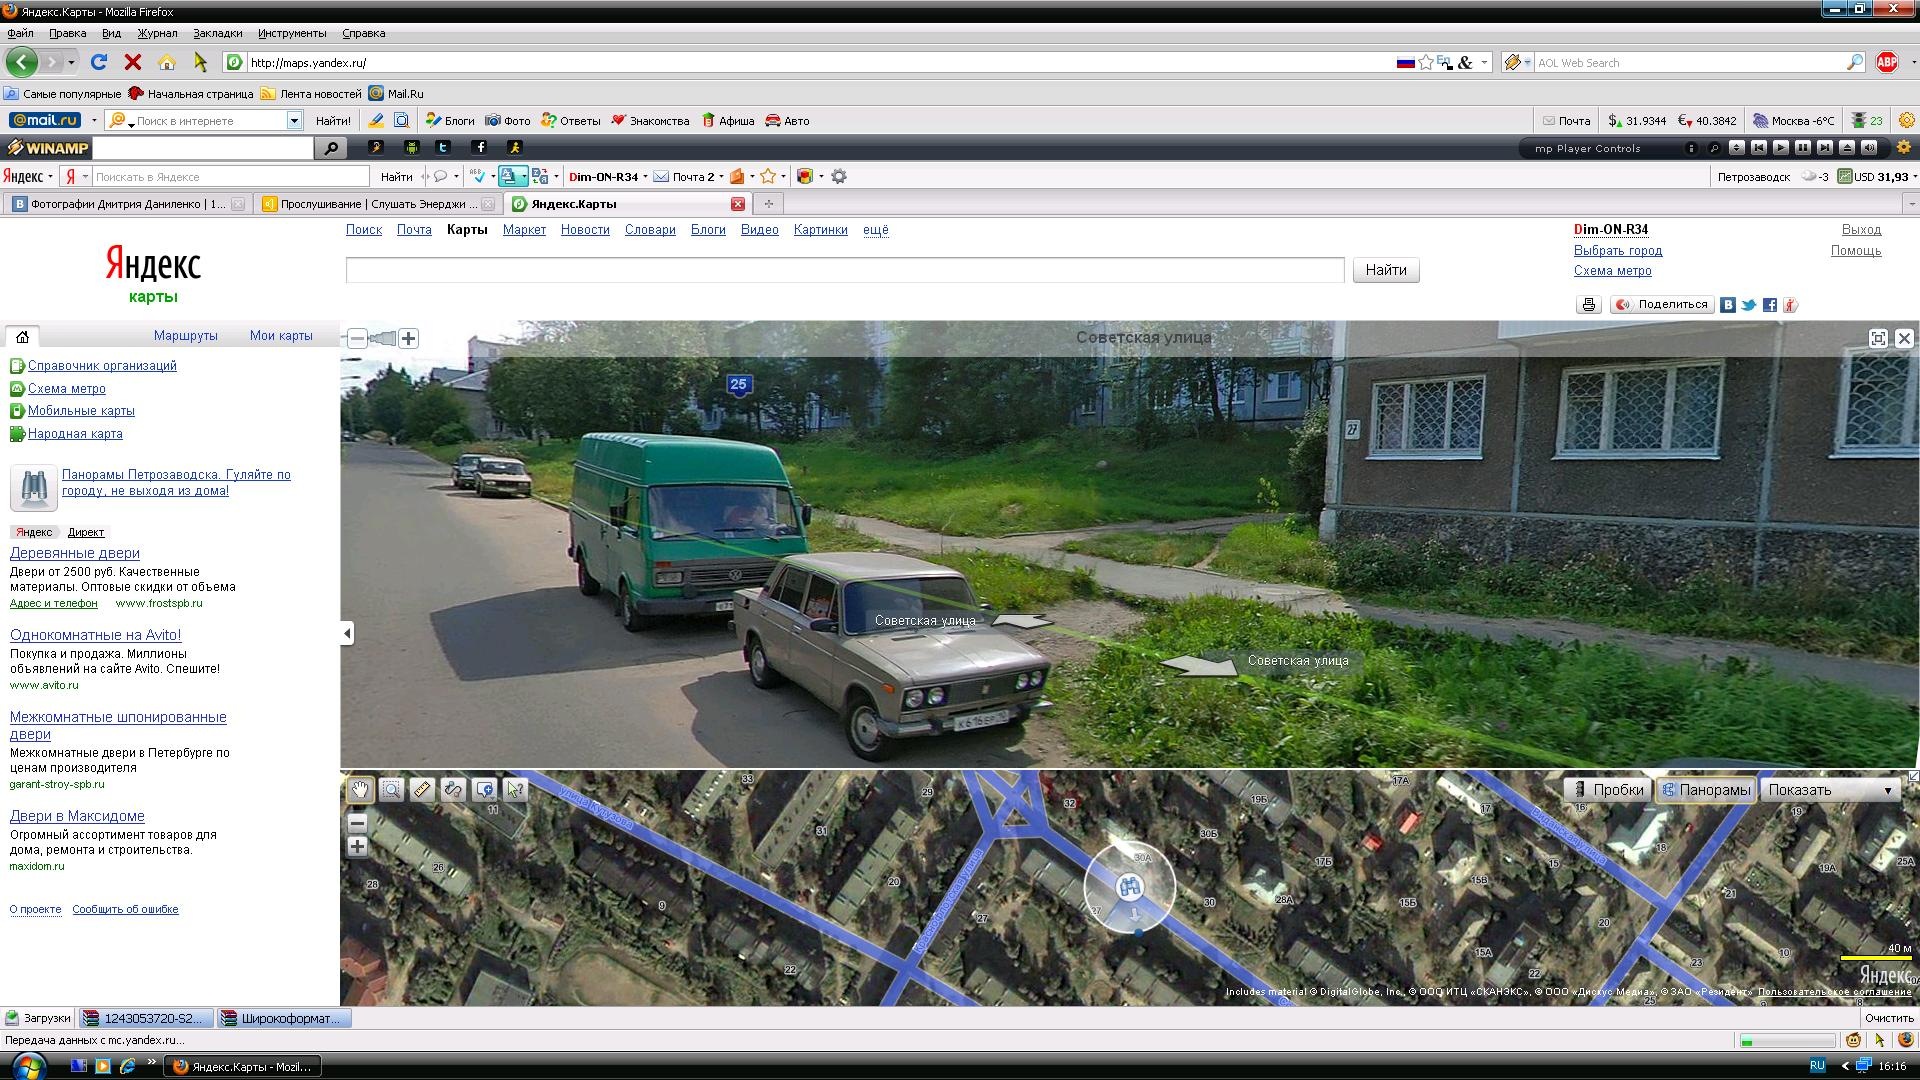Share the map on Twitter
This screenshot has width=1920, height=1080.
point(1749,305)
